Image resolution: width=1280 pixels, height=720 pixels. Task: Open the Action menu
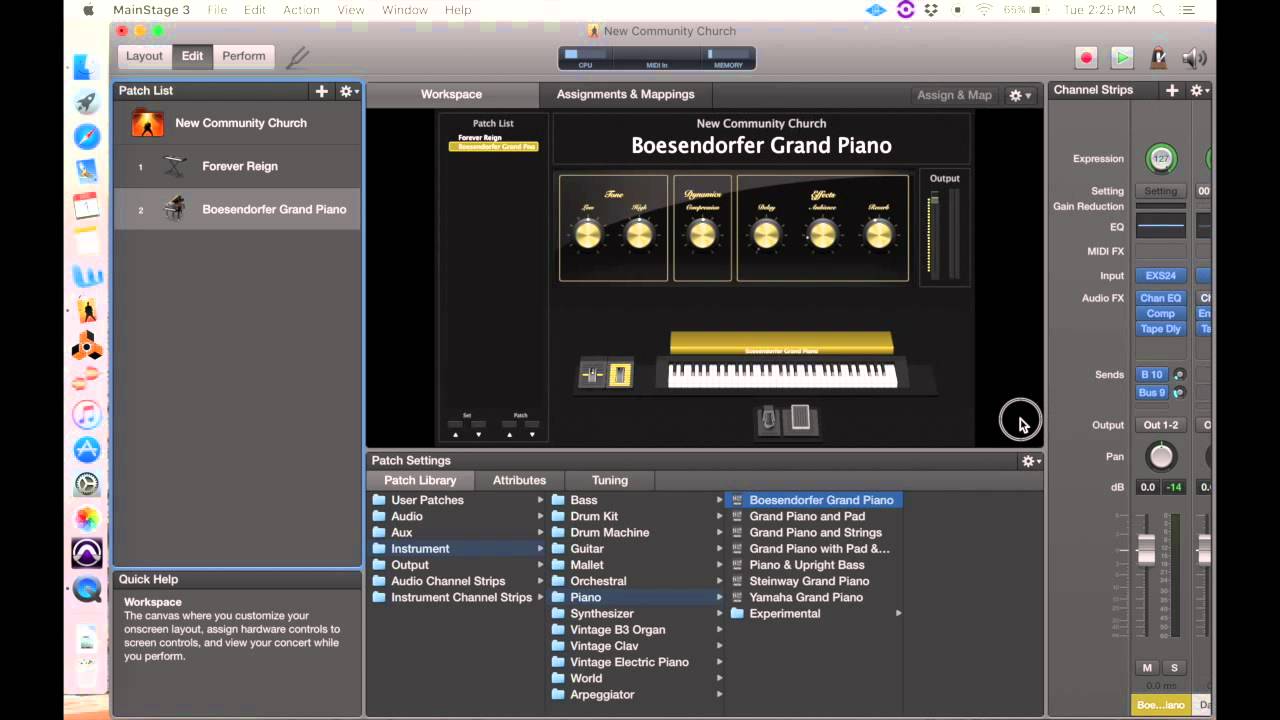[x=301, y=10]
